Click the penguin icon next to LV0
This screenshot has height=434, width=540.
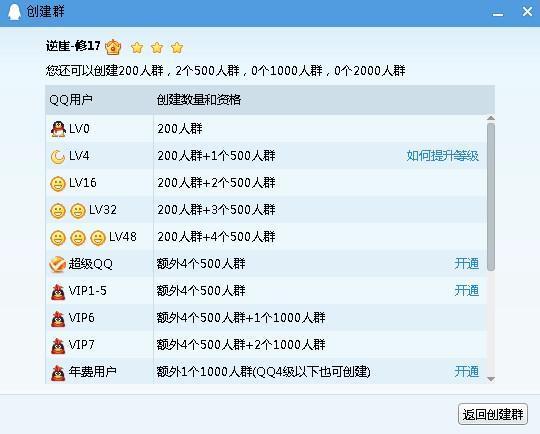click(x=58, y=129)
